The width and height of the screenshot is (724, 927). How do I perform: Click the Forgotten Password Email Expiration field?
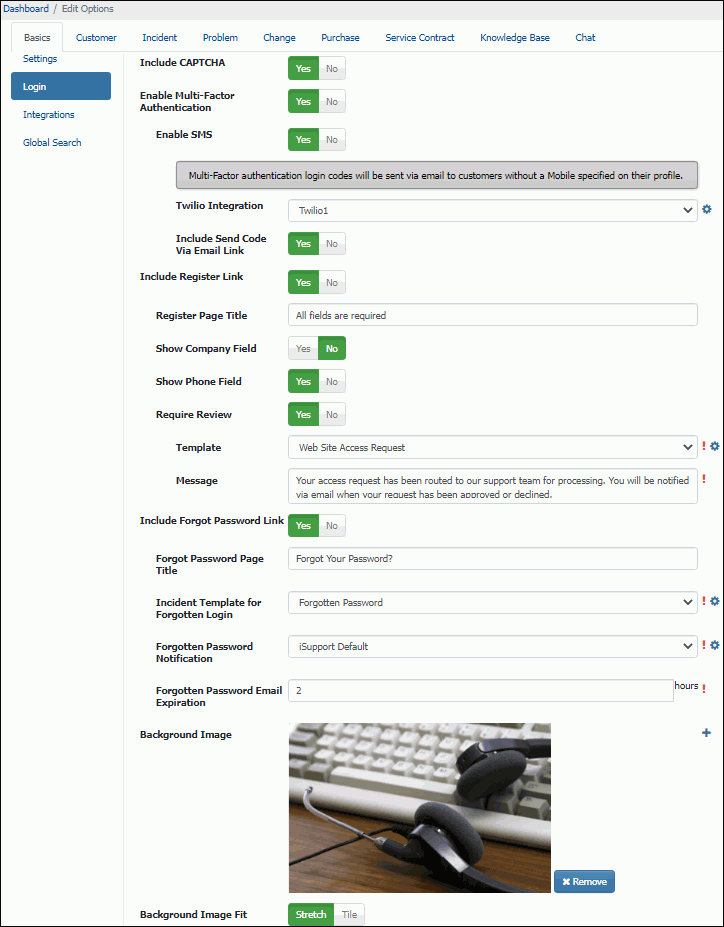coord(481,690)
